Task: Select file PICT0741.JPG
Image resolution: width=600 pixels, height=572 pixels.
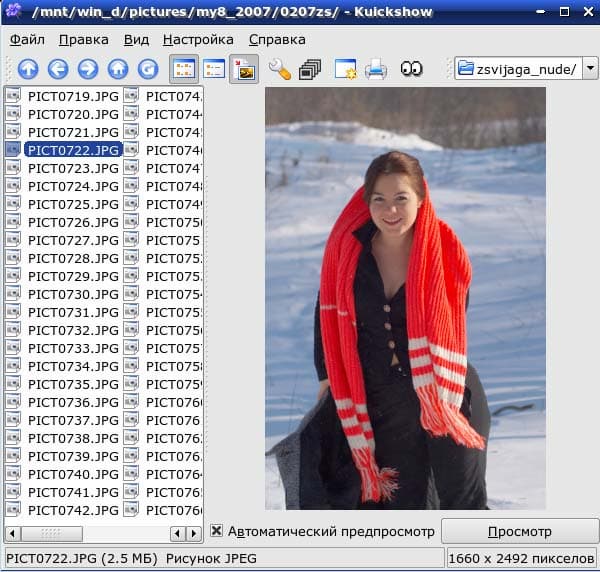Action: (x=73, y=492)
